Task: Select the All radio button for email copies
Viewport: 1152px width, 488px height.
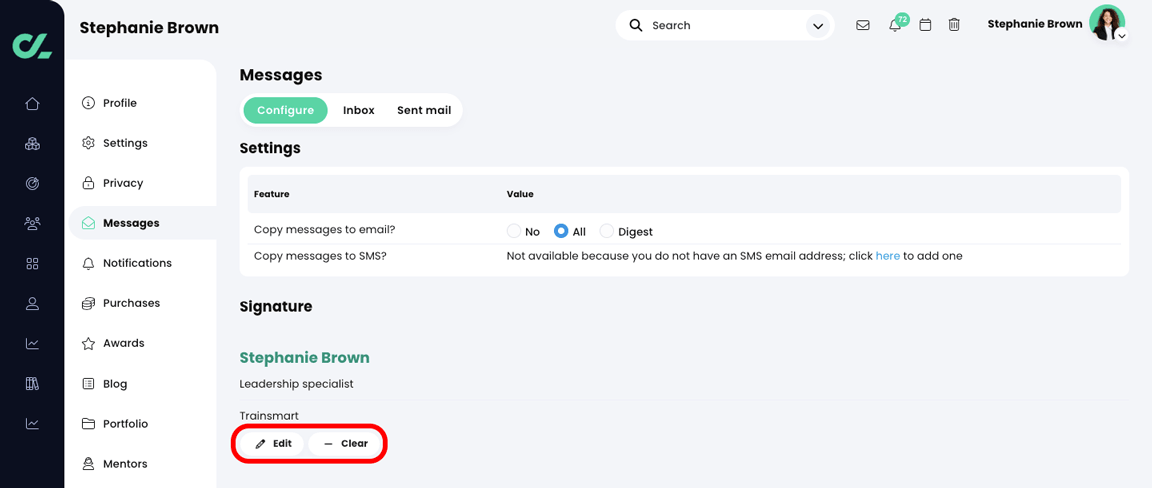Action: (561, 231)
